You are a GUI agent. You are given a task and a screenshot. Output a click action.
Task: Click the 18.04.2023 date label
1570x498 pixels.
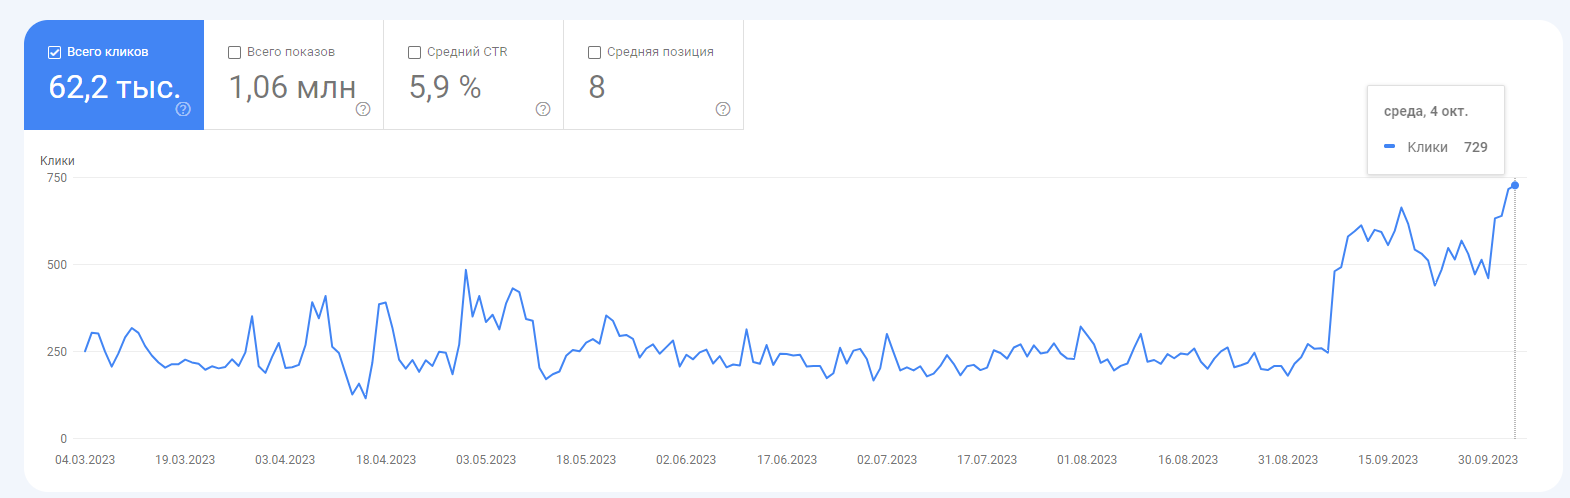[x=386, y=460]
